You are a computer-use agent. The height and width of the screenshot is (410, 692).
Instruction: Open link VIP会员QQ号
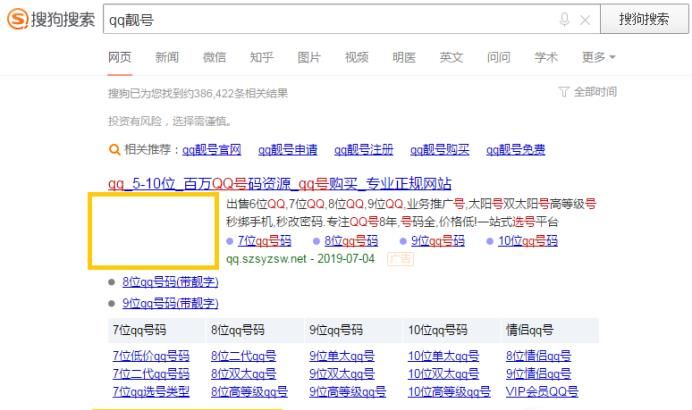coord(542,392)
